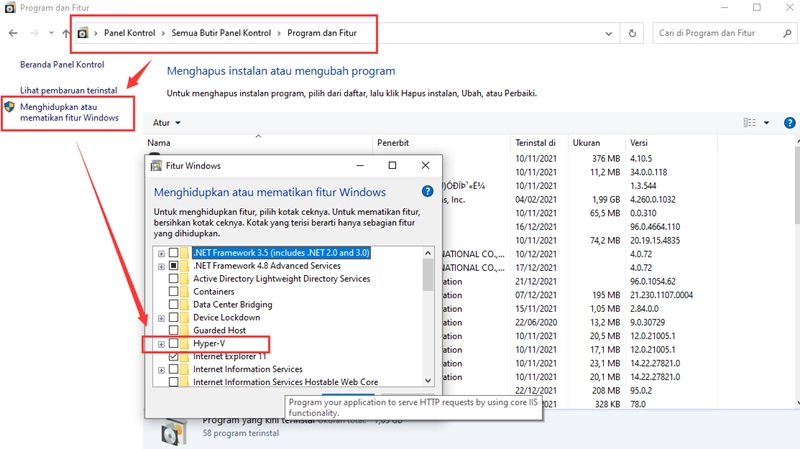Click the view layout icon in toolbar
This screenshot has height=449, width=800.
coord(749,122)
